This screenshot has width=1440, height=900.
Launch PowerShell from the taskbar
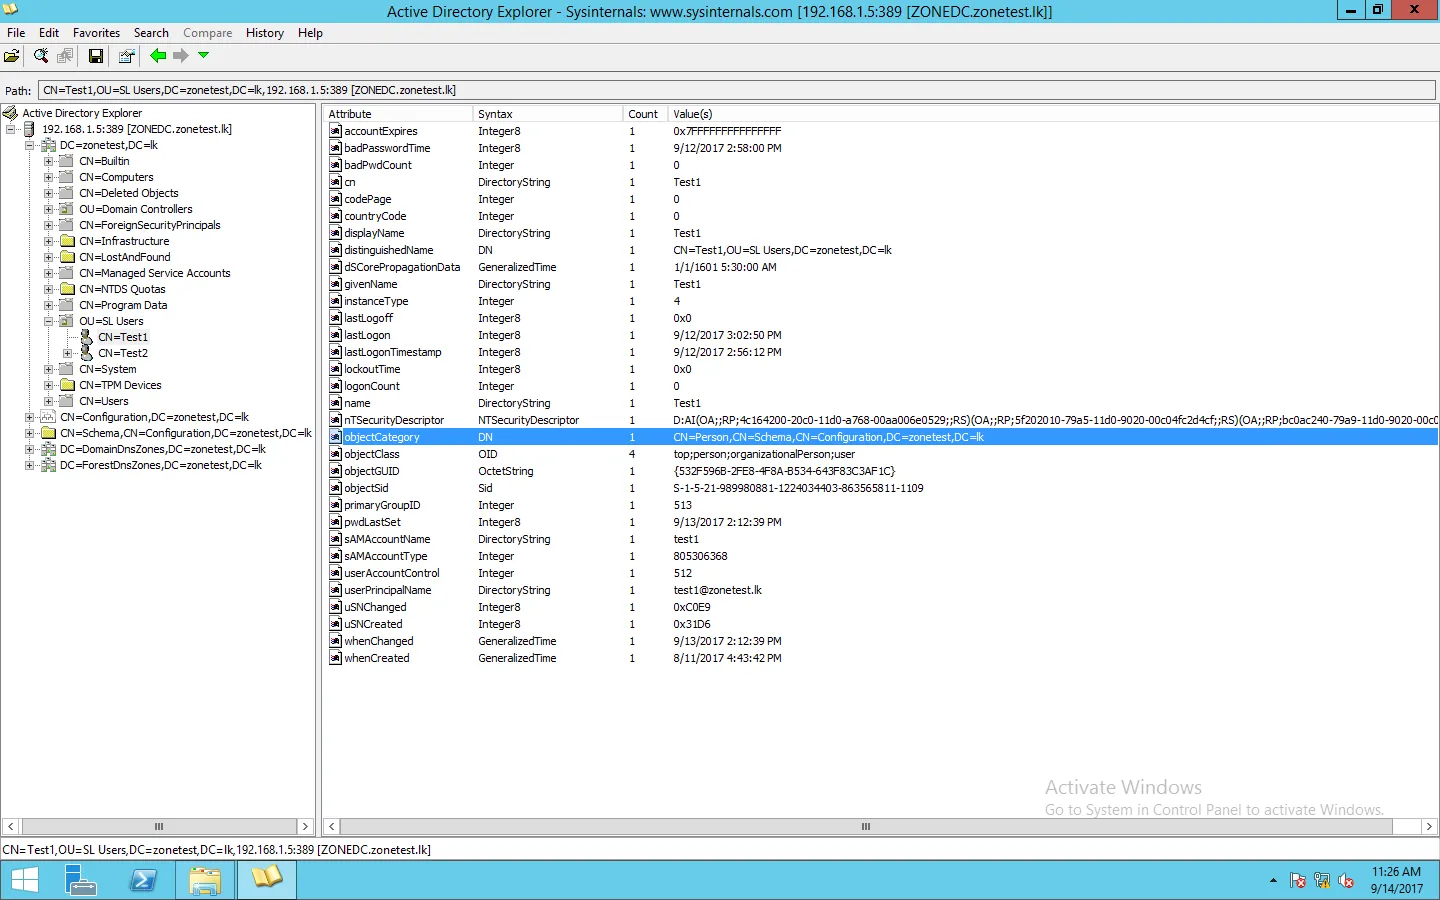click(x=143, y=880)
